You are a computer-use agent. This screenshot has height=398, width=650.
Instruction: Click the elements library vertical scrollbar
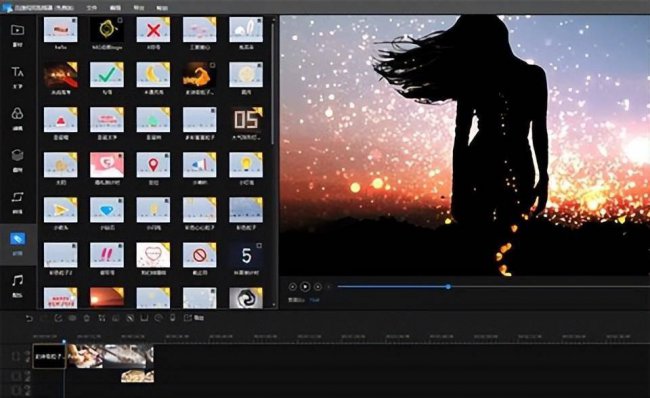tap(272, 83)
